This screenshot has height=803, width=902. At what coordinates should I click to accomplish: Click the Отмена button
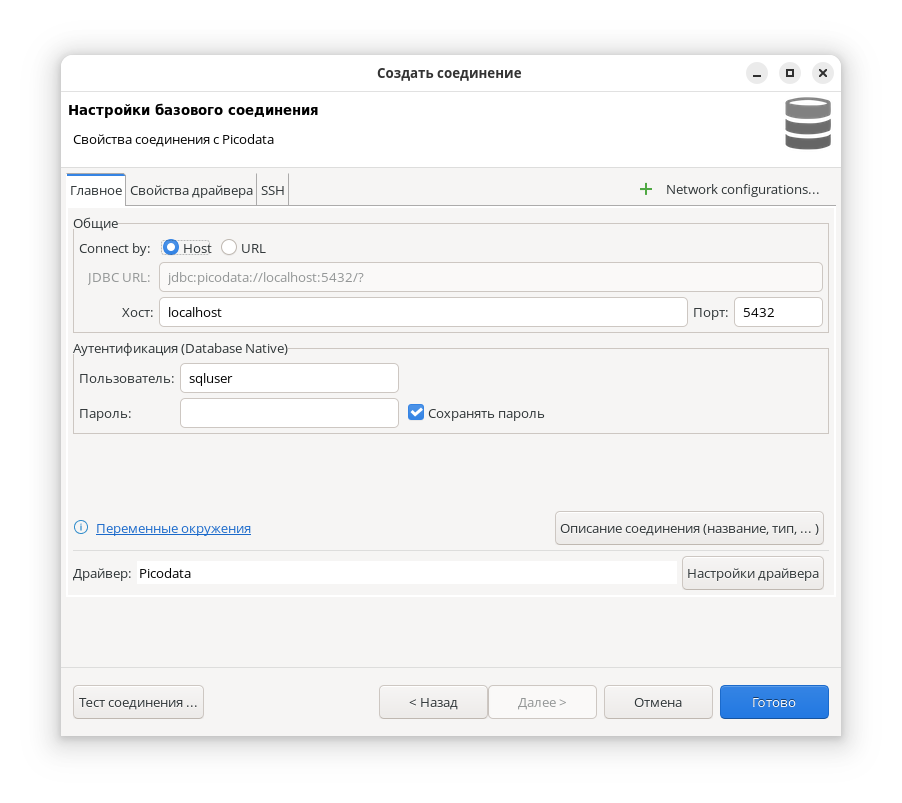[658, 701]
